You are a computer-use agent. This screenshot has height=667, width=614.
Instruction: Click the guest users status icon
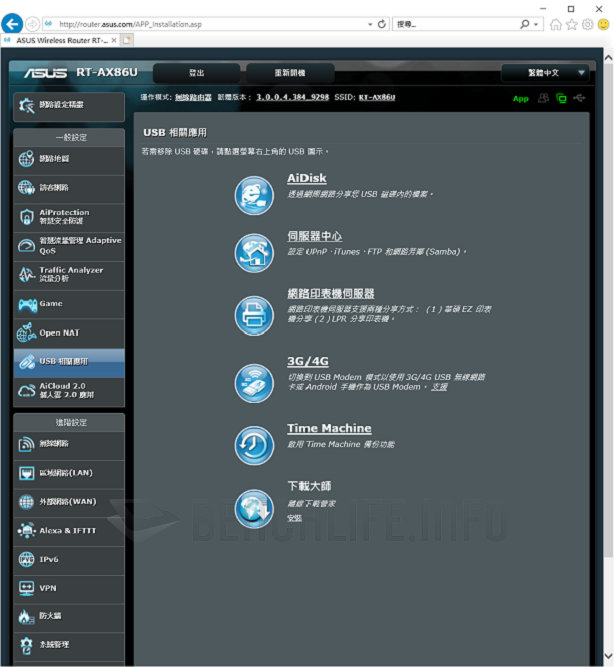click(543, 98)
